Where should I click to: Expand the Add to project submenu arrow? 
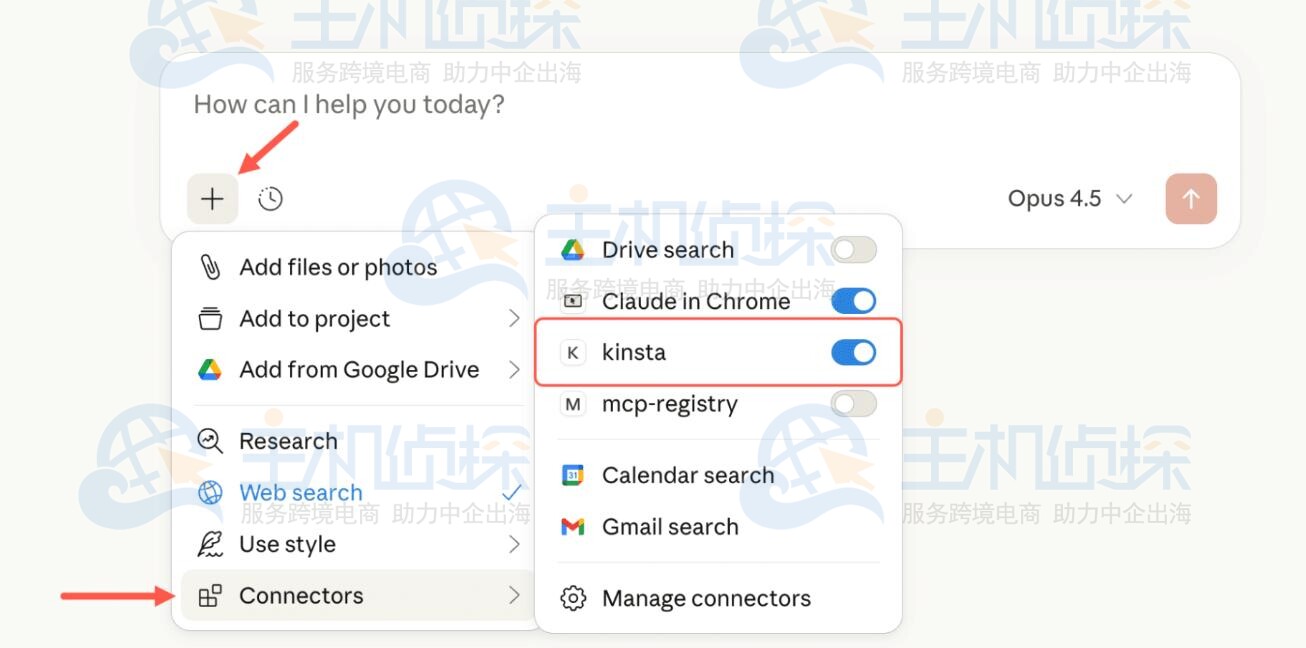514,318
